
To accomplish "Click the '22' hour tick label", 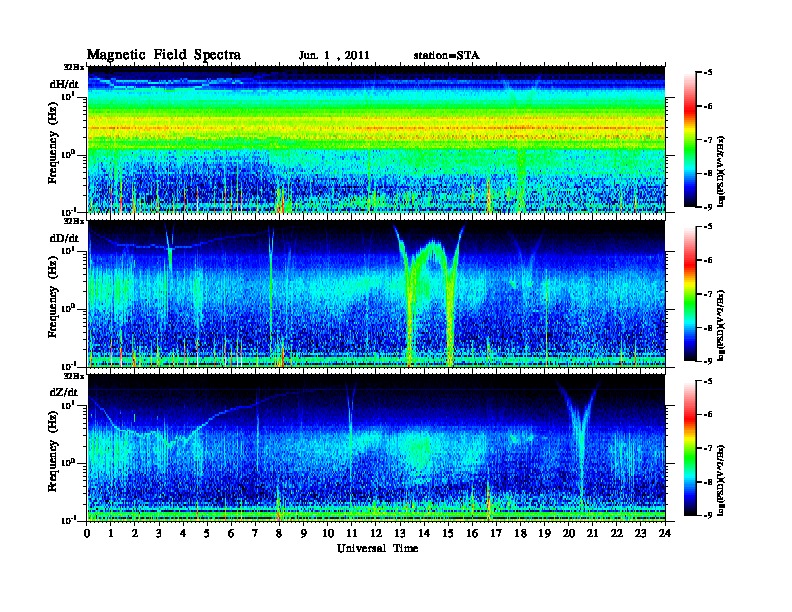I will tap(617, 533).
